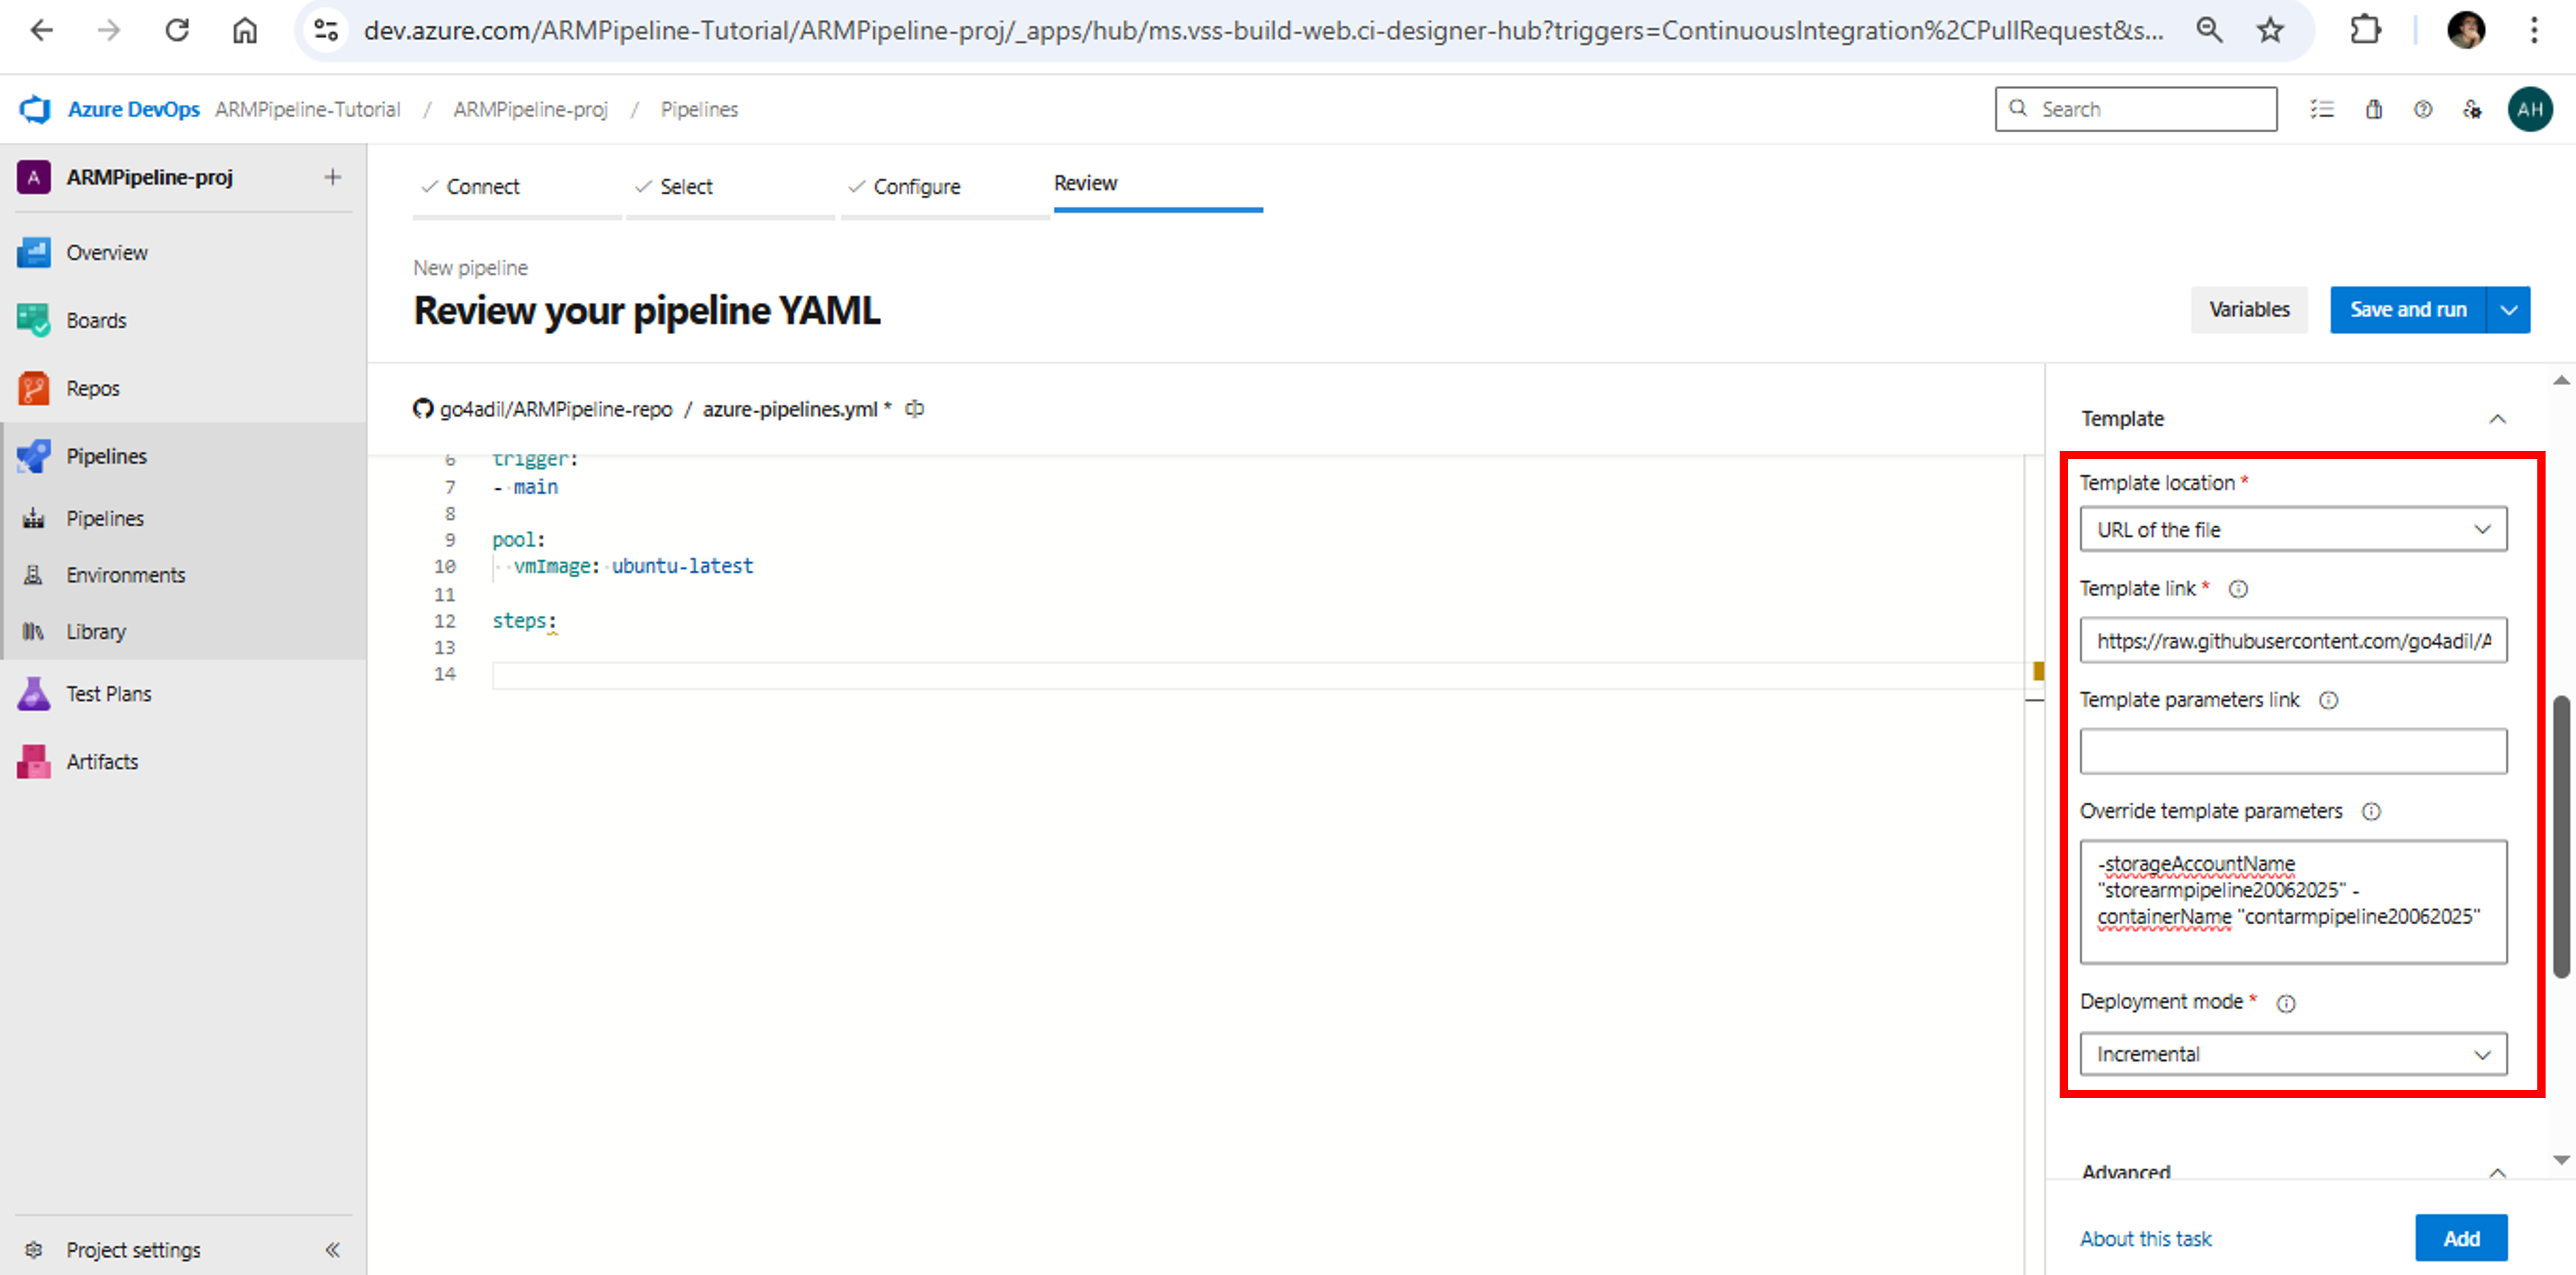
Task: Click the copy icon beside azure-pipelines.yml
Action: point(914,409)
